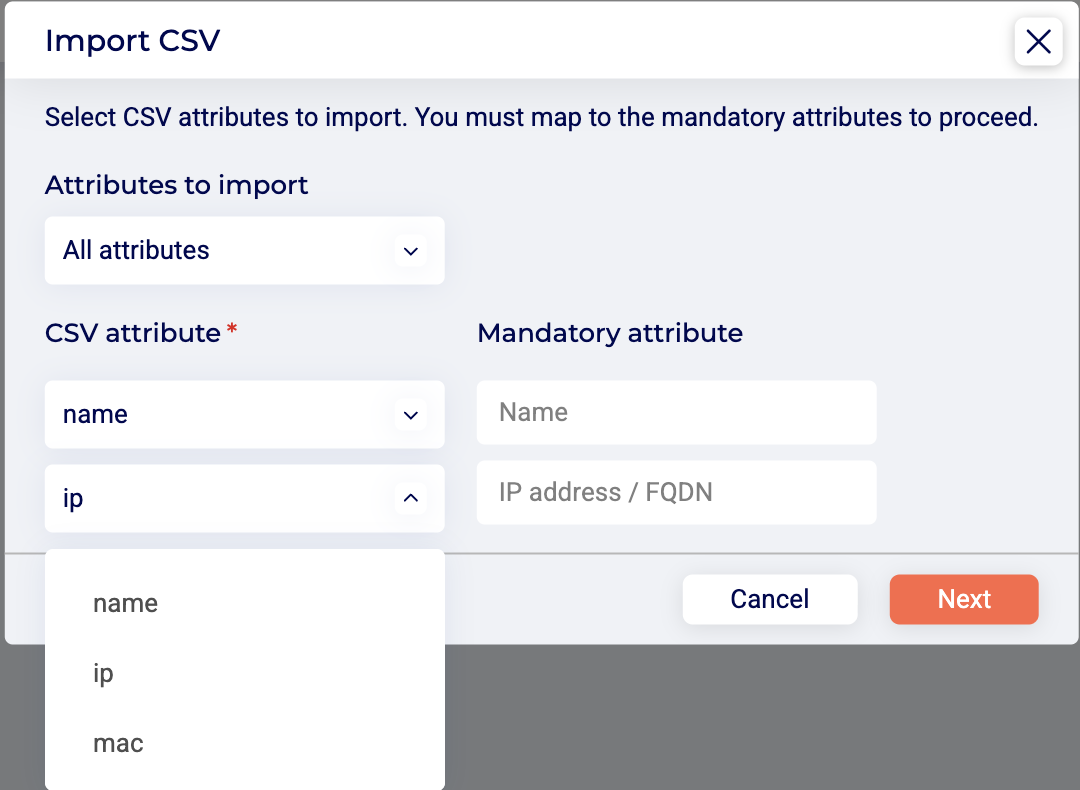
Task: Select the mac option from the list
Action: click(x=118, y=744)
